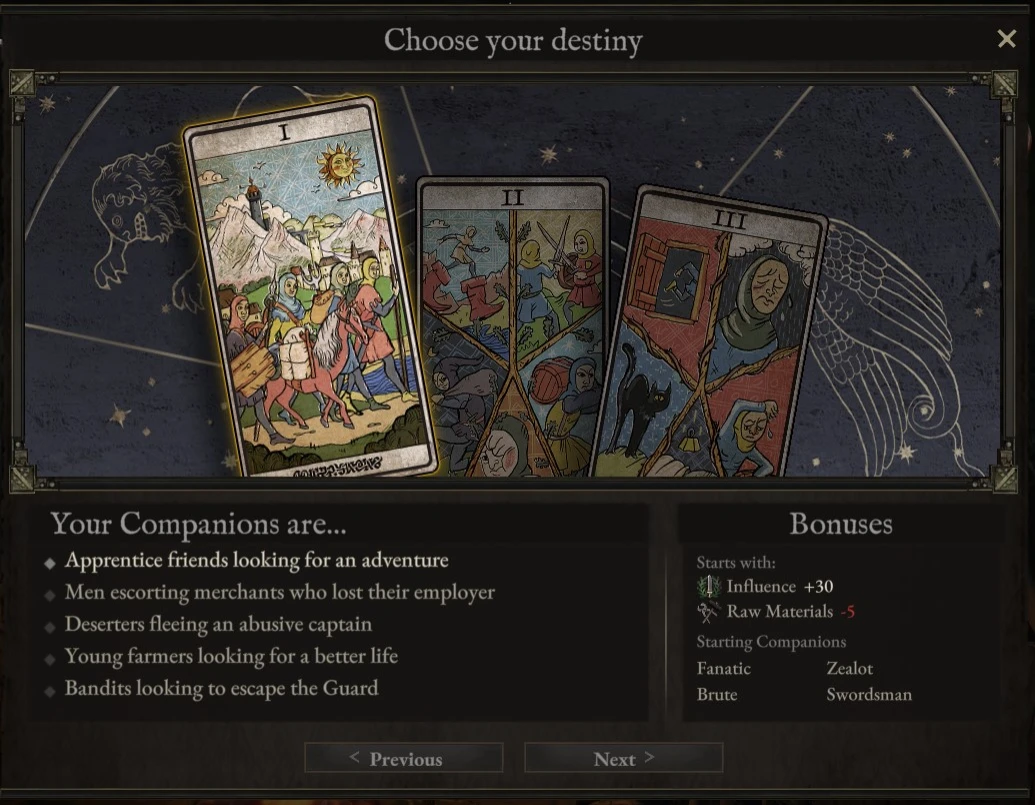This screenshot has height=805, width=1035.
Task: Choose Deserters fleeing an abusive captain
Action: (x=218, y=624)
